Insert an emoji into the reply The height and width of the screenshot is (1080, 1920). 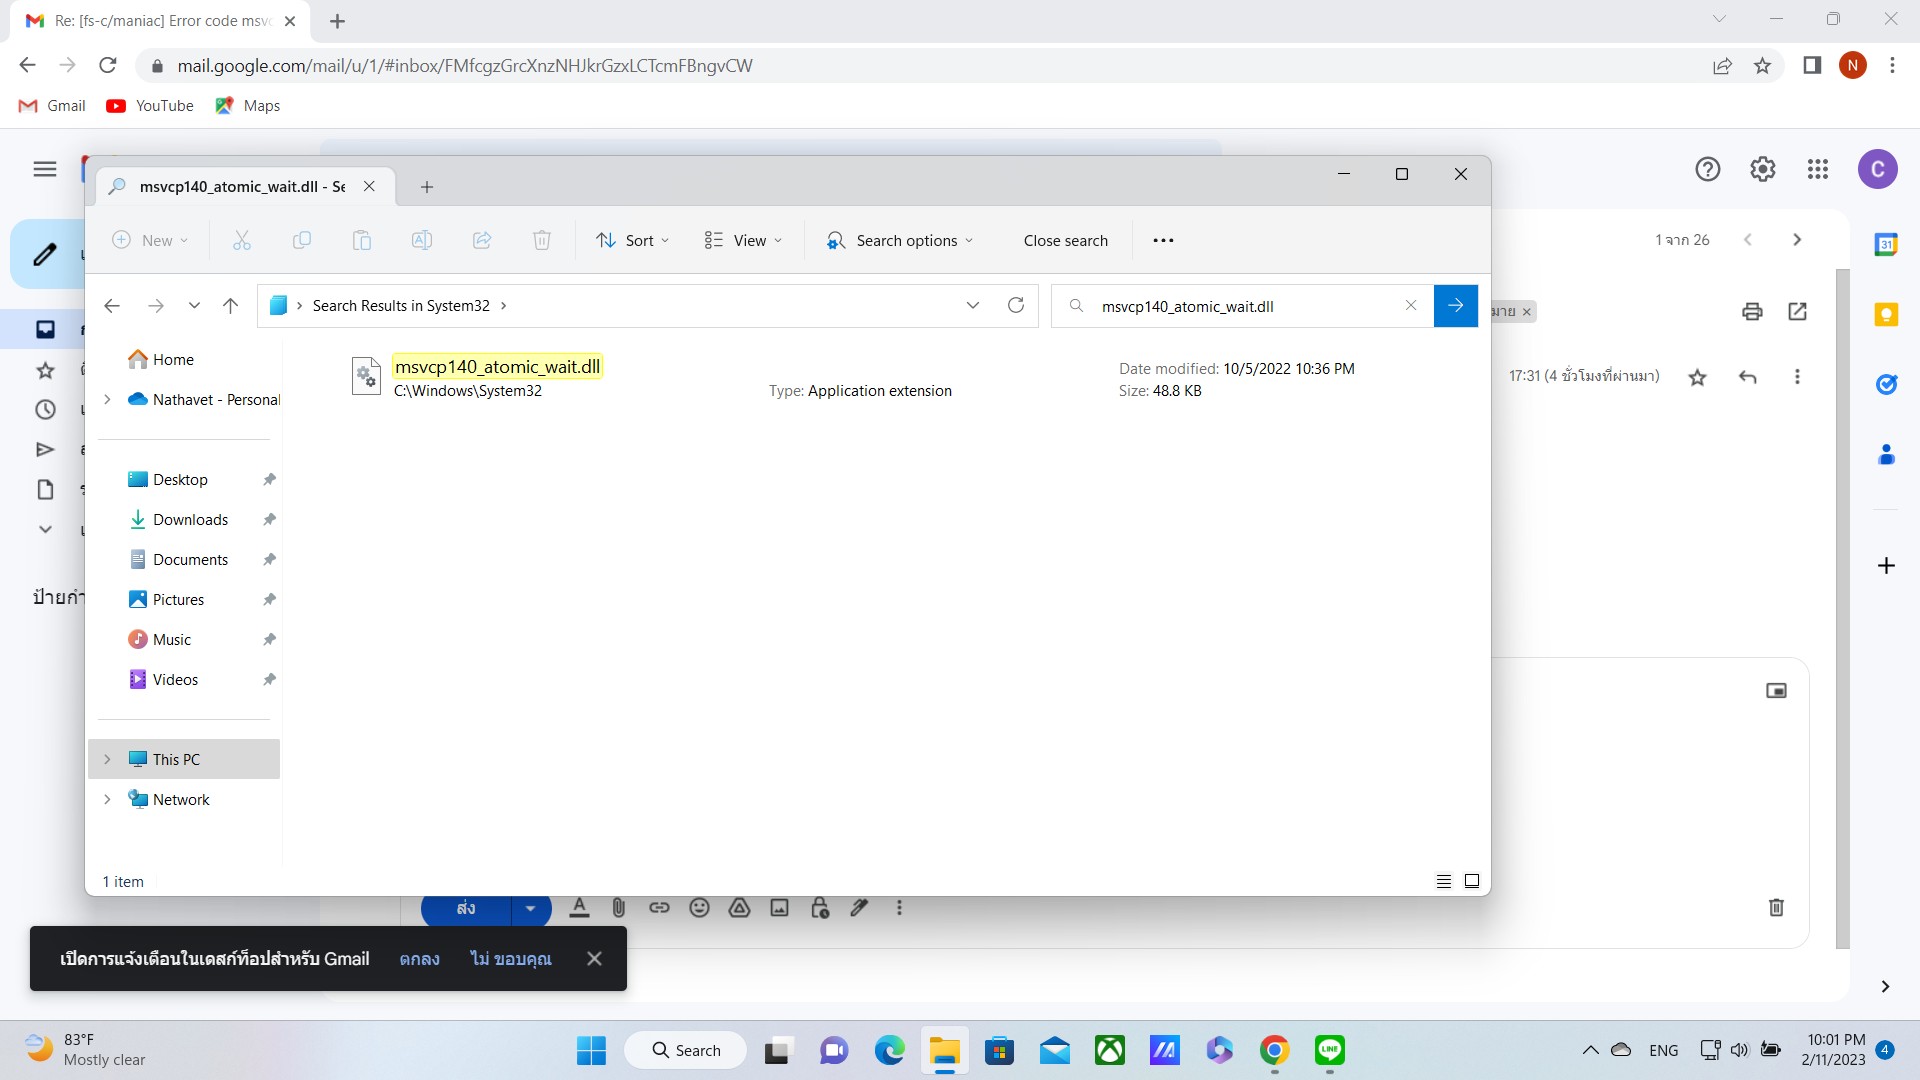pyautogui.click(x=699, y=907)
